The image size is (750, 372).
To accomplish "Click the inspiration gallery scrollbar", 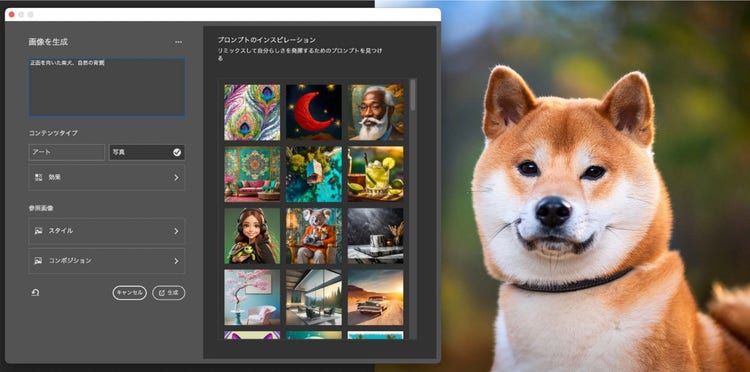I will (412, 96).
